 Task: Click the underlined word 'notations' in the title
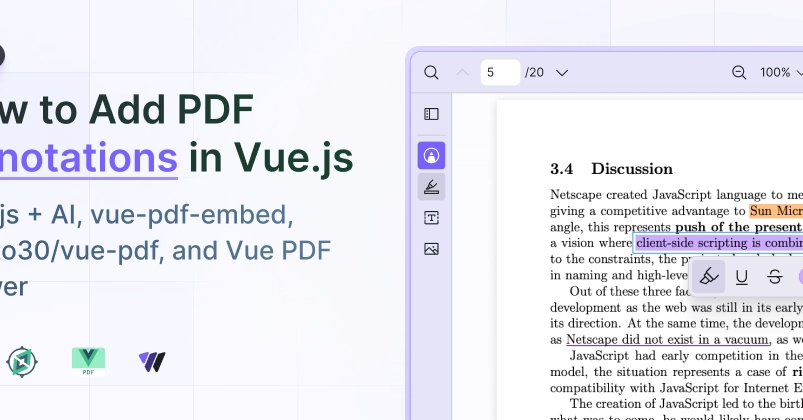[x=88, y=158]
